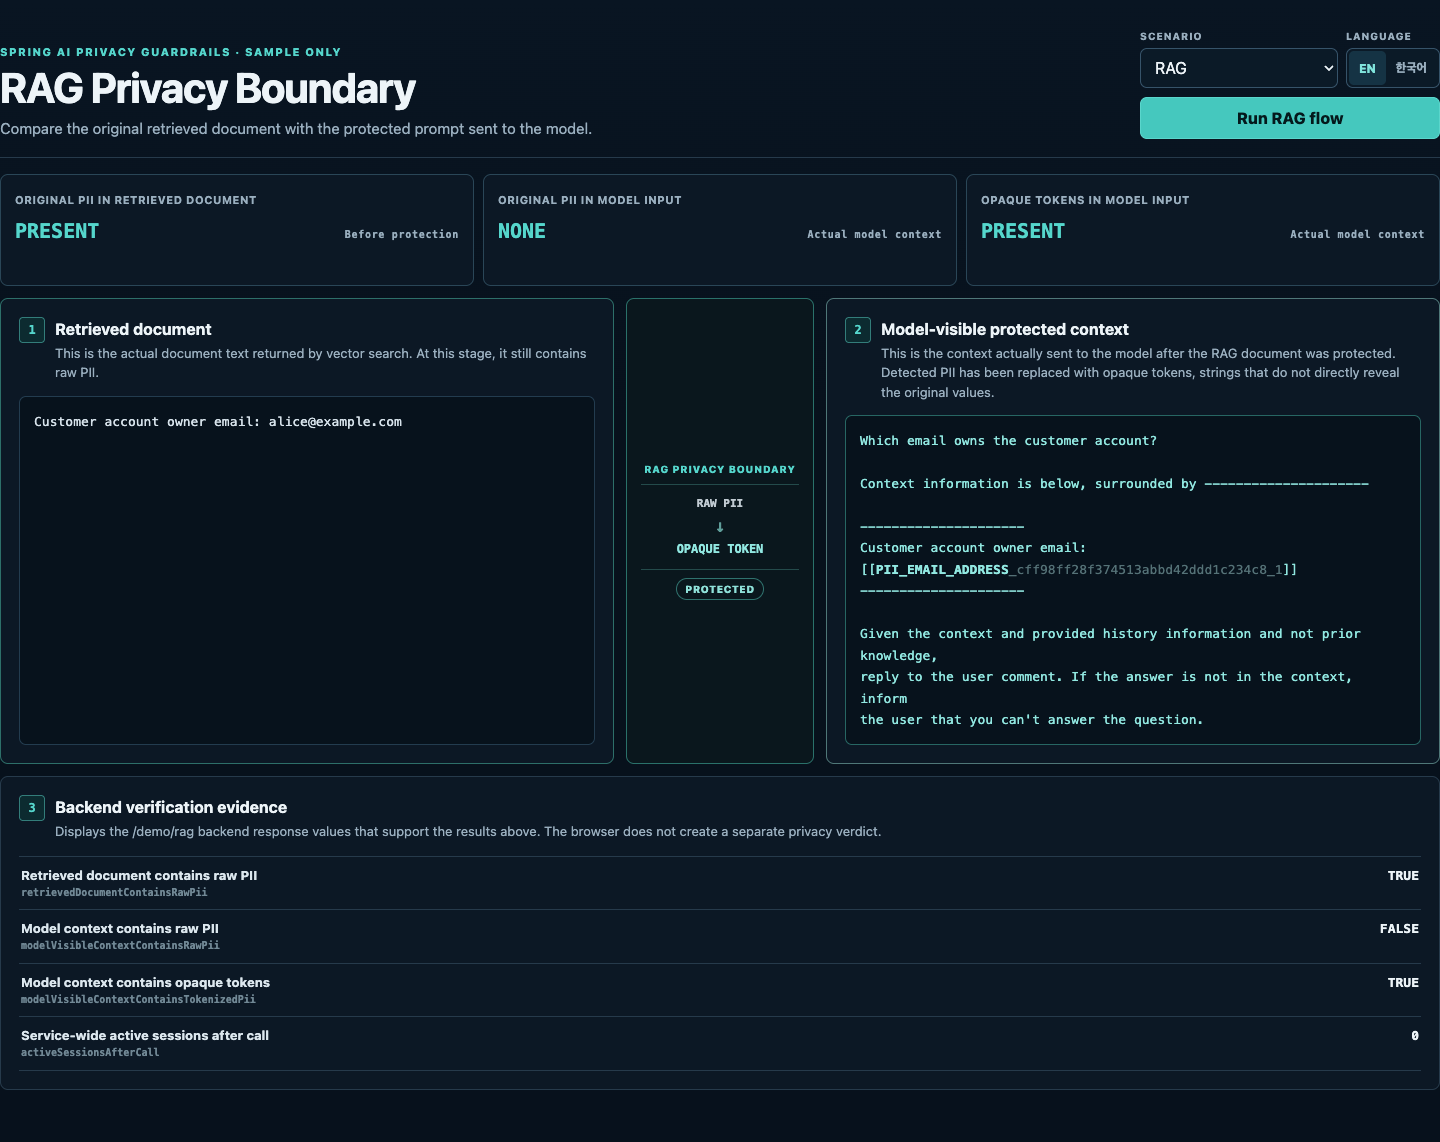Viewport: 1440px width, 1142px height.
Task: Click the 'Model-visible protected context' heading
Action: pyautogui.click(x=1005, y=330)
